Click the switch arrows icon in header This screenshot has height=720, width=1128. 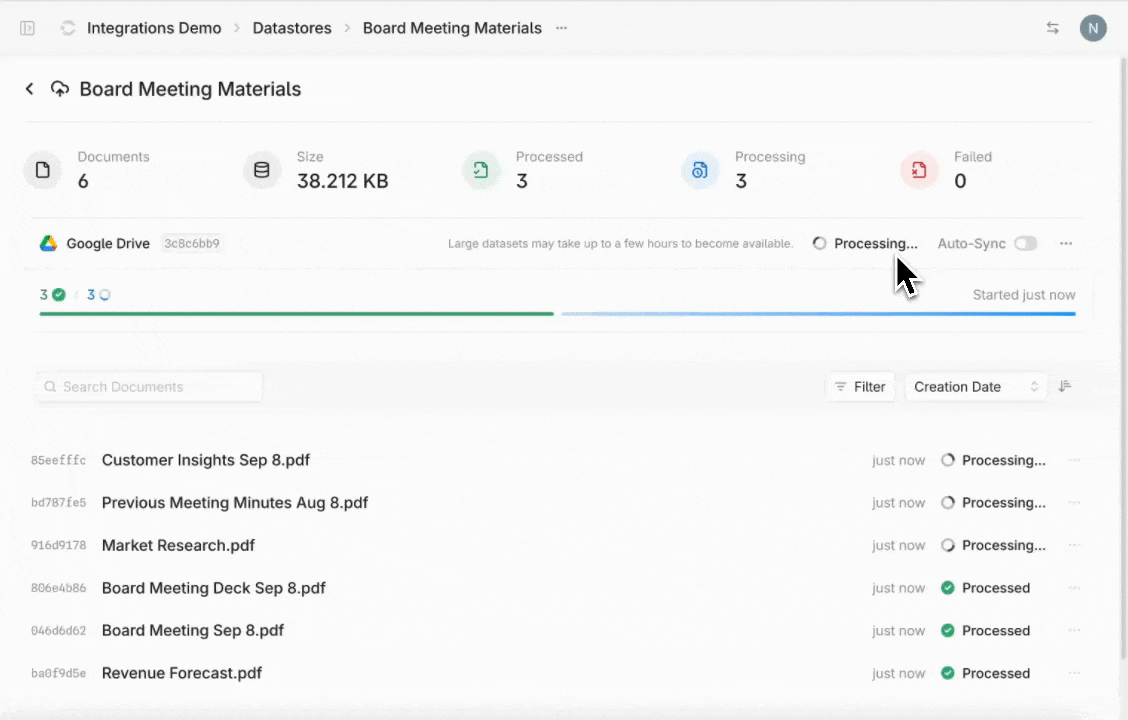(x=1053, y=28)
